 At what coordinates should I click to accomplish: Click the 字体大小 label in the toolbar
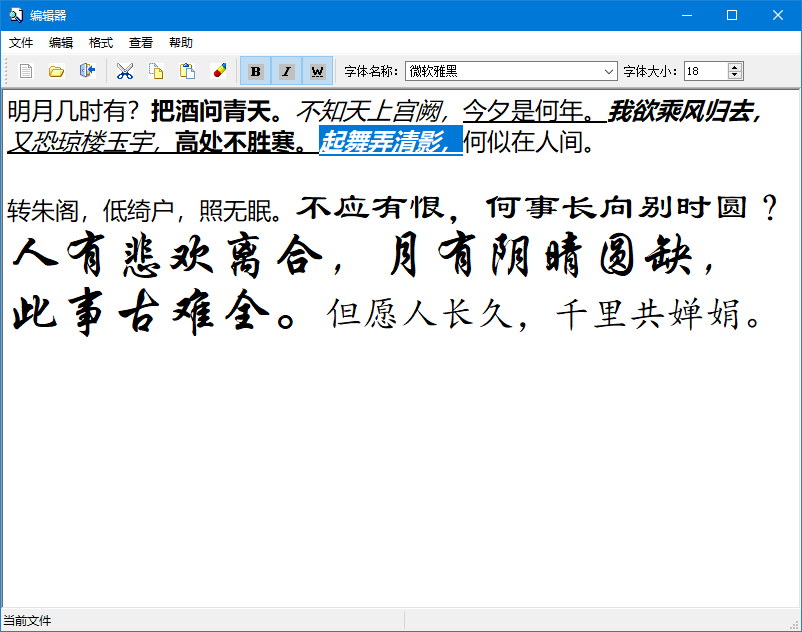pyautogui.click(x=650, y=71)
